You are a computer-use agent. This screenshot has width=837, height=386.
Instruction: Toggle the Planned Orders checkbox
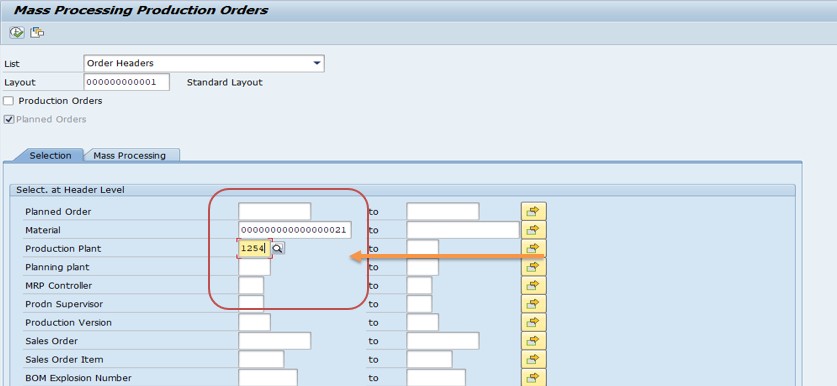[x=9, y=120]
